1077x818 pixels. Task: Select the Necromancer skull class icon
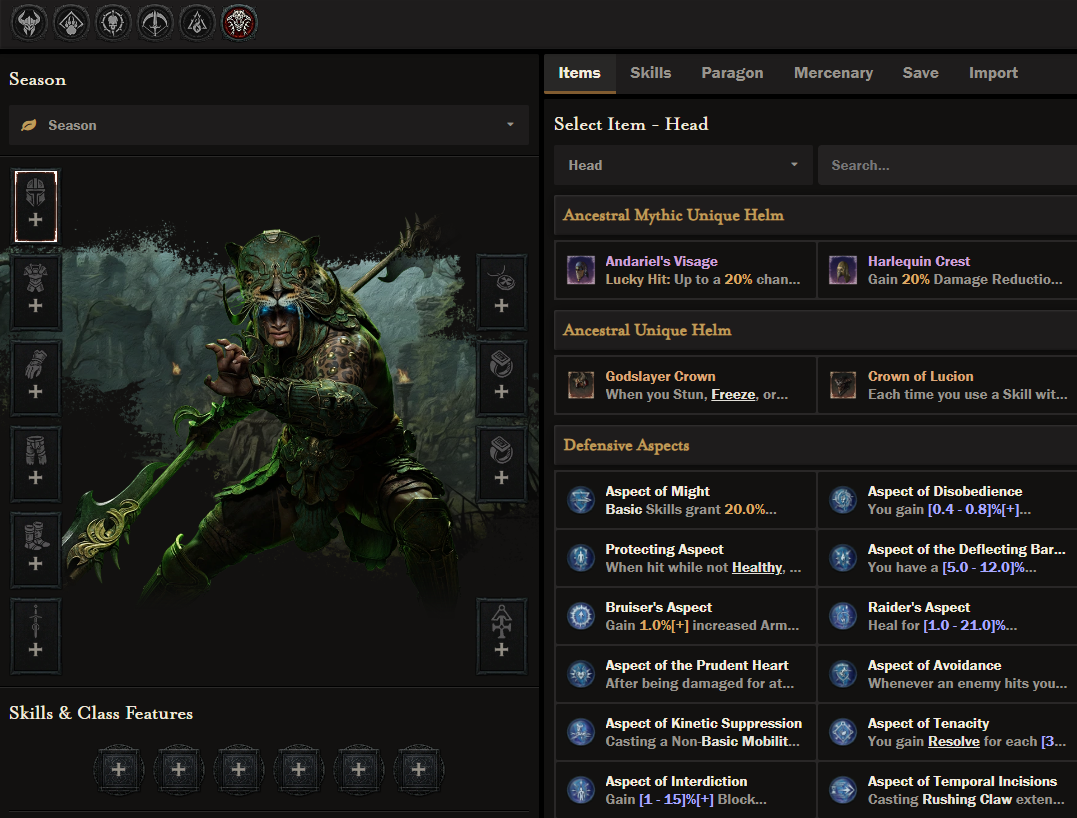pyautogui.click(x=113, y=23)
